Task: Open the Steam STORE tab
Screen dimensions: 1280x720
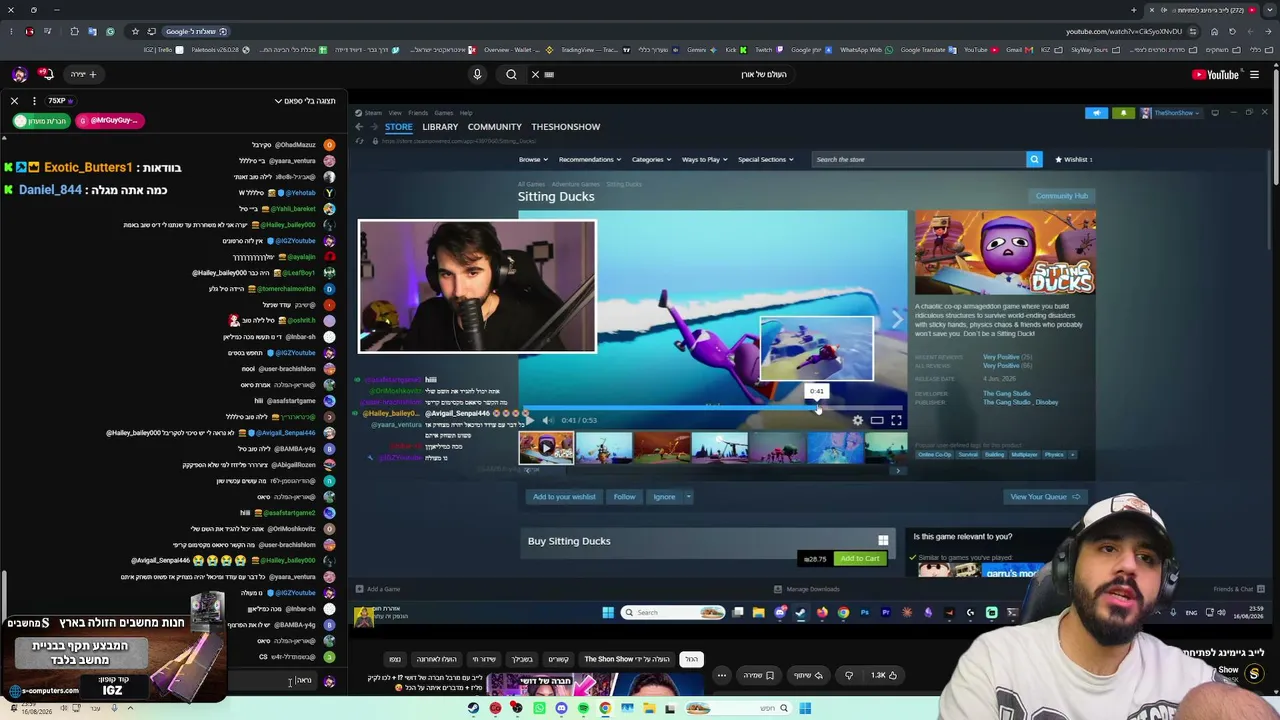Action: pyautogui.click(x=398, y=127)
